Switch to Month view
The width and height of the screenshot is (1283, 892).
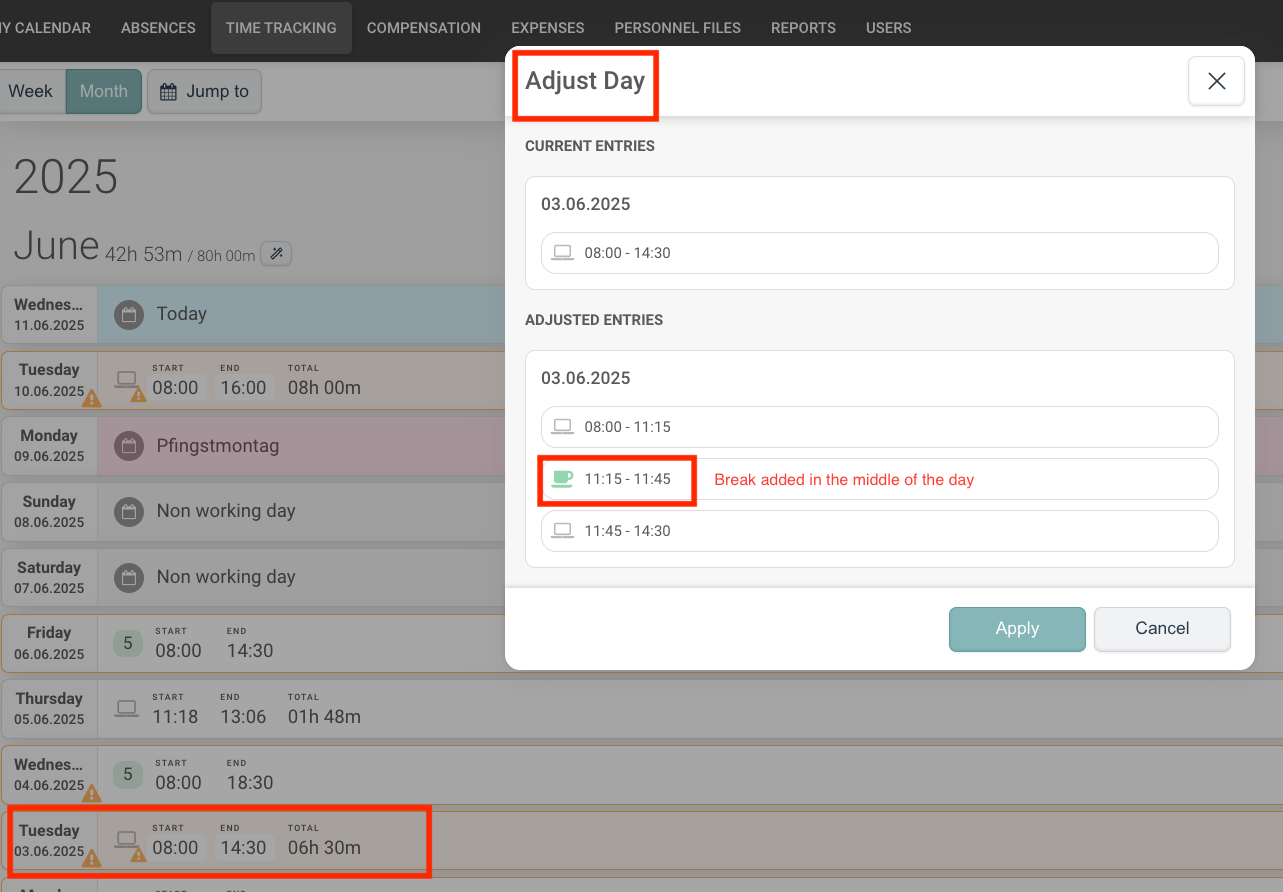(104, 91)
